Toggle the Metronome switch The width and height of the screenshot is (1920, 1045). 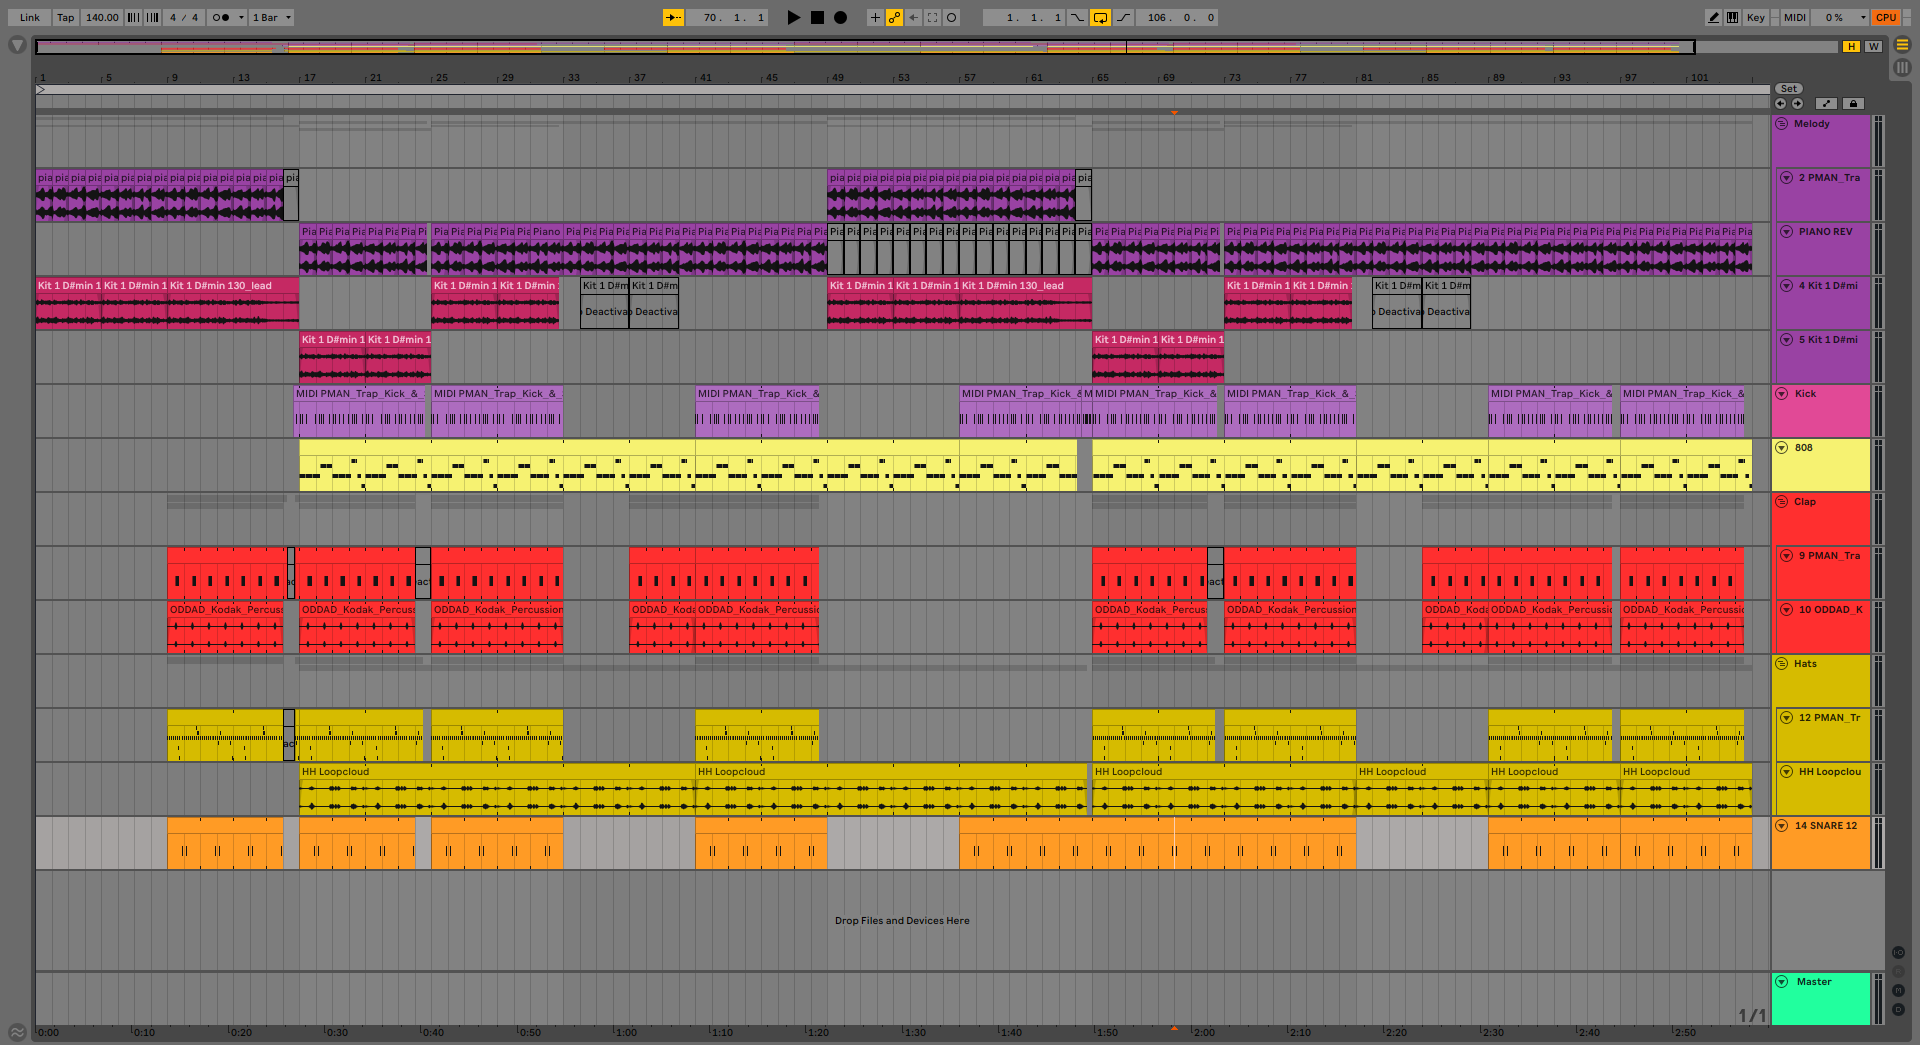[221, 17]
